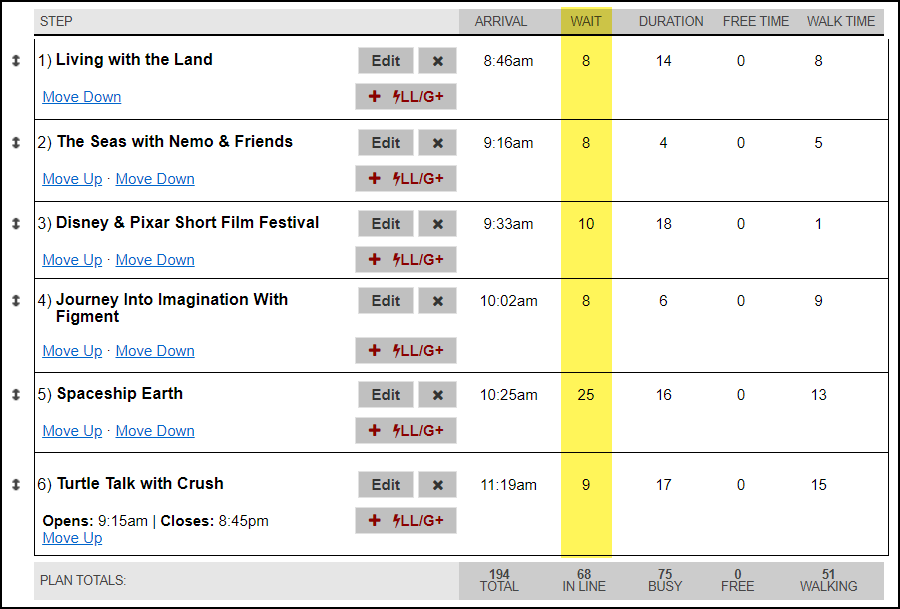Click the 51 WALKING total
This screenshot has width=900, height=609.
tap(828, 580)
